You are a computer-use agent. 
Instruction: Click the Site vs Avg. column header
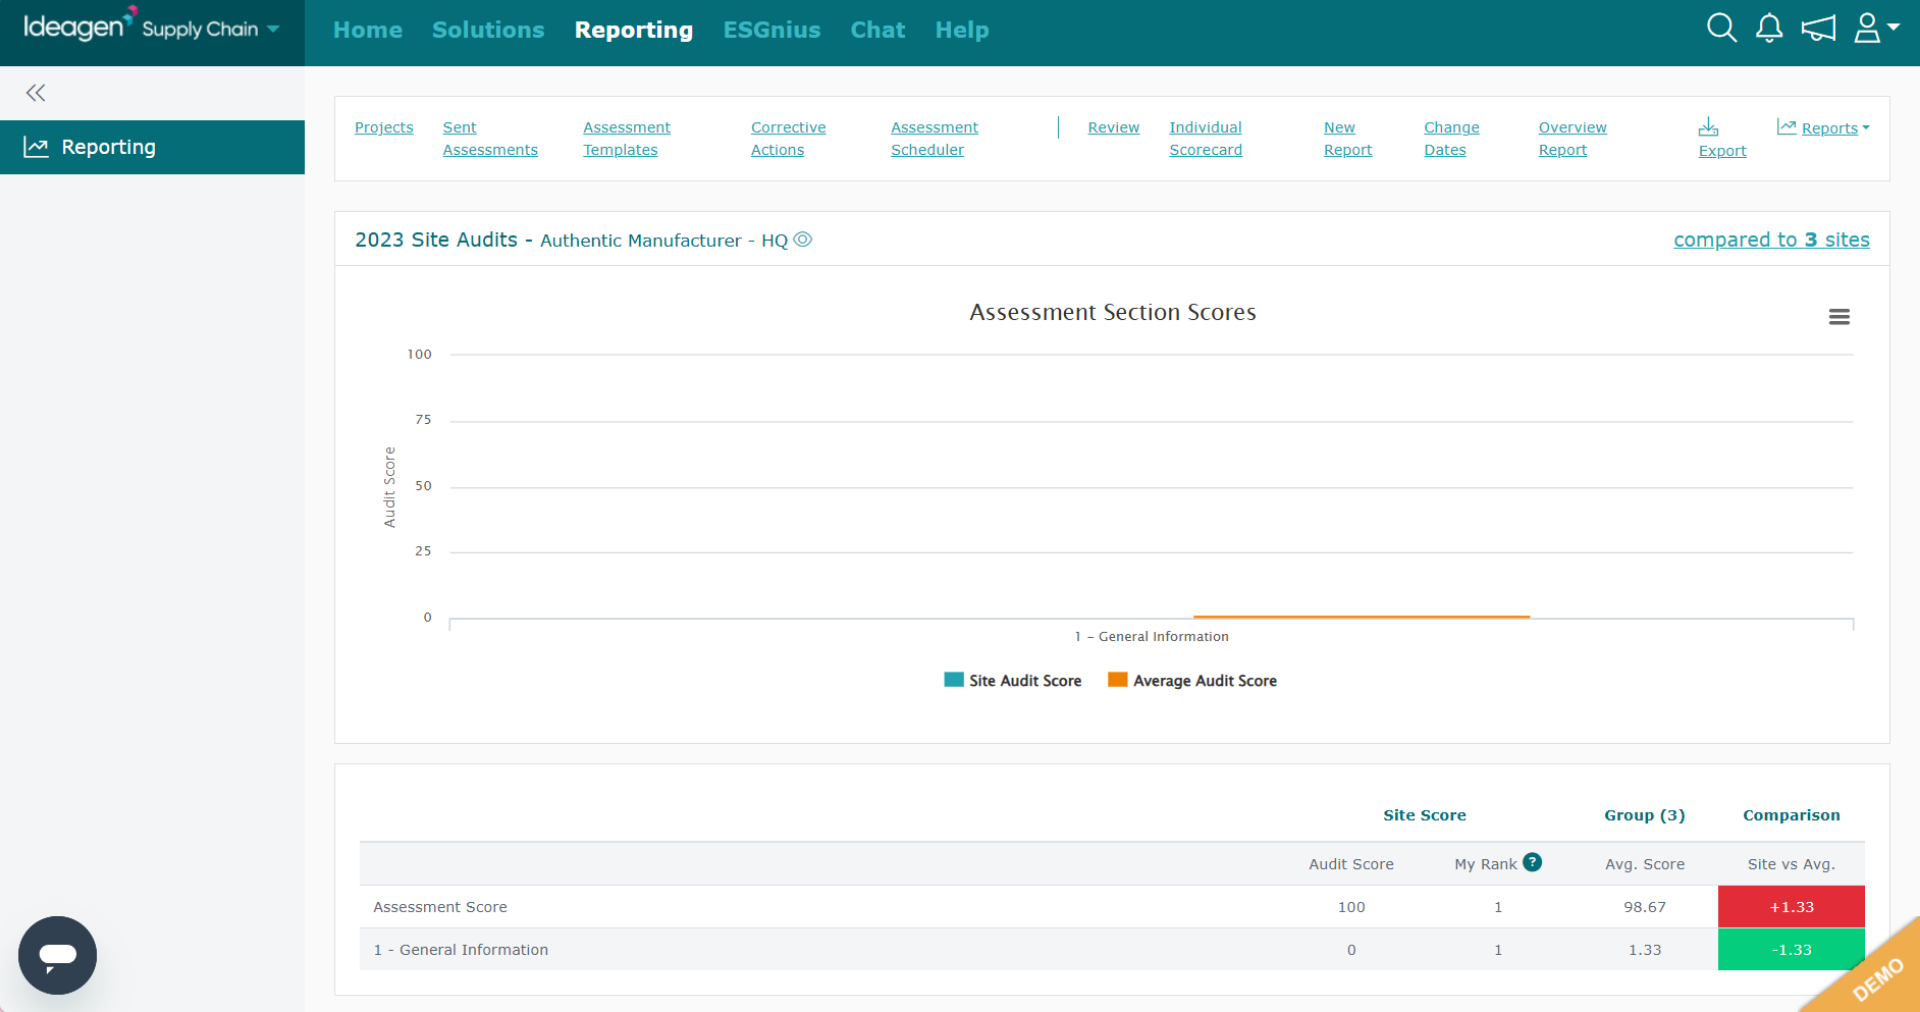click(1791, 864)
